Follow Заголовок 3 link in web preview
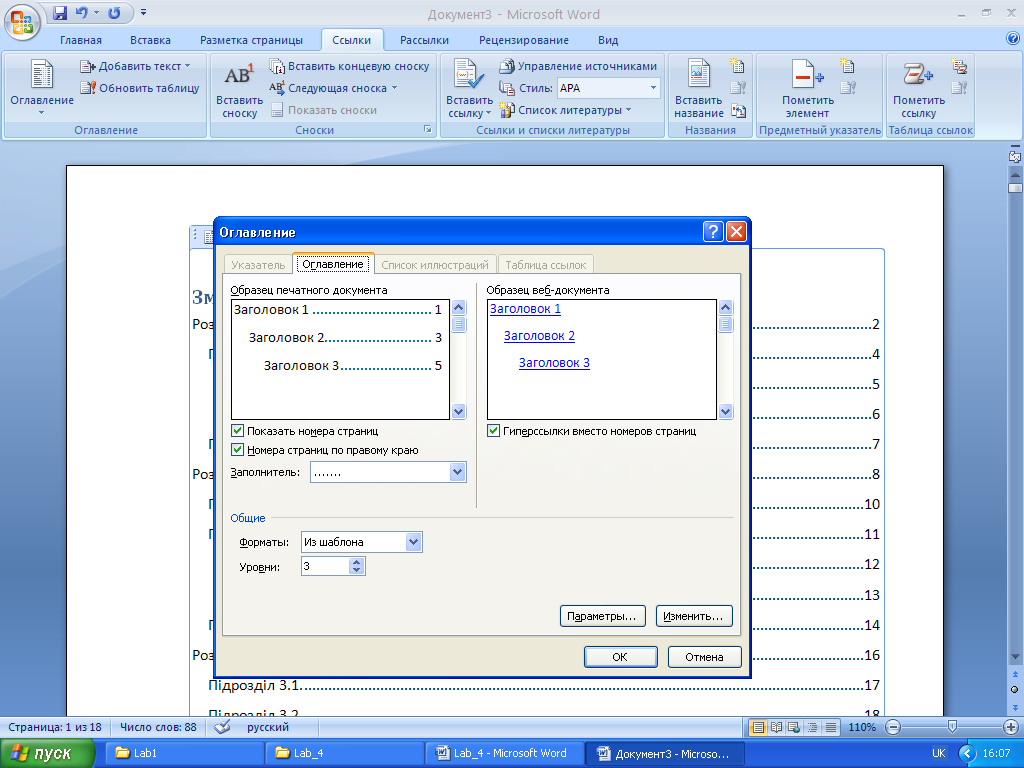 click(x=554, y=362)
